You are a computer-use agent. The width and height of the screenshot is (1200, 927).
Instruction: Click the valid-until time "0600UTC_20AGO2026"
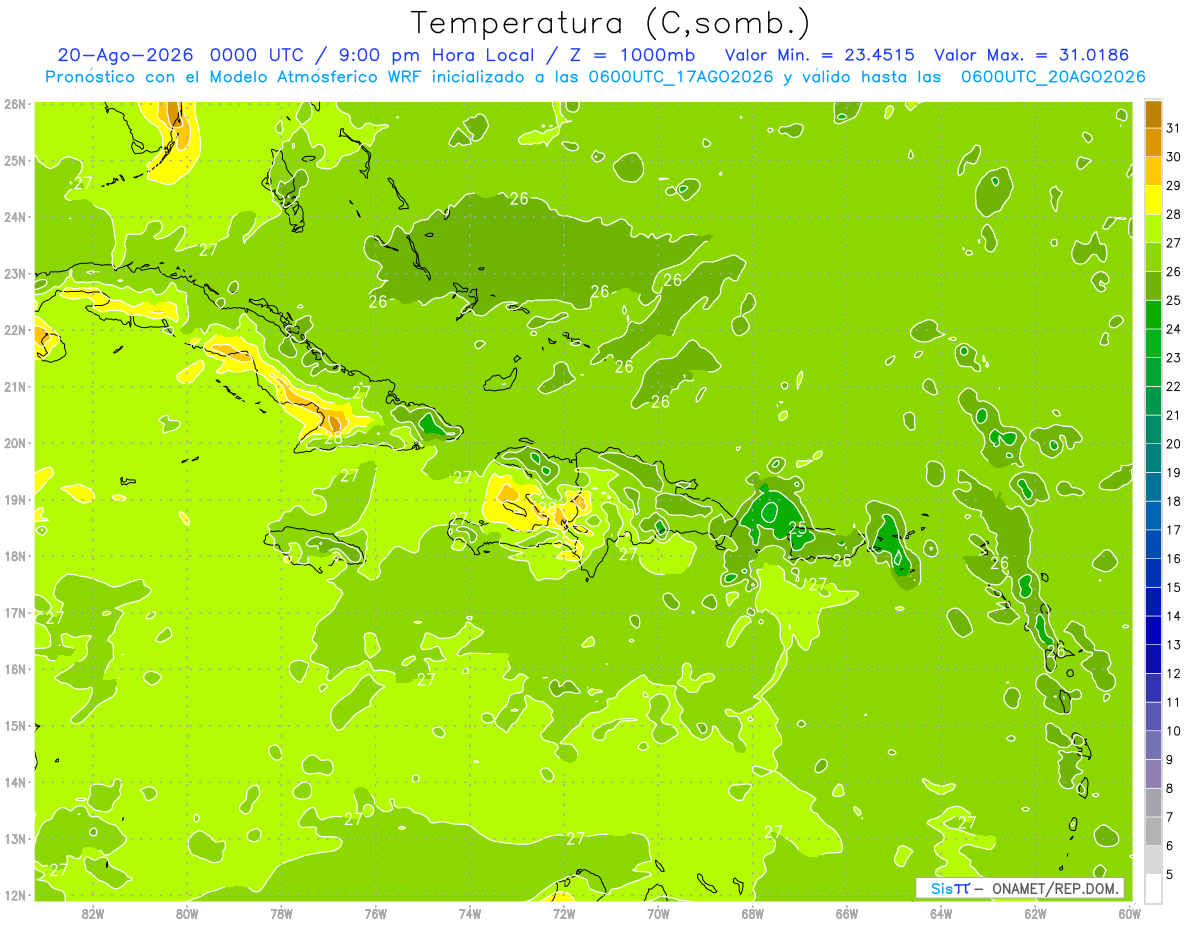pos(1053,77)
